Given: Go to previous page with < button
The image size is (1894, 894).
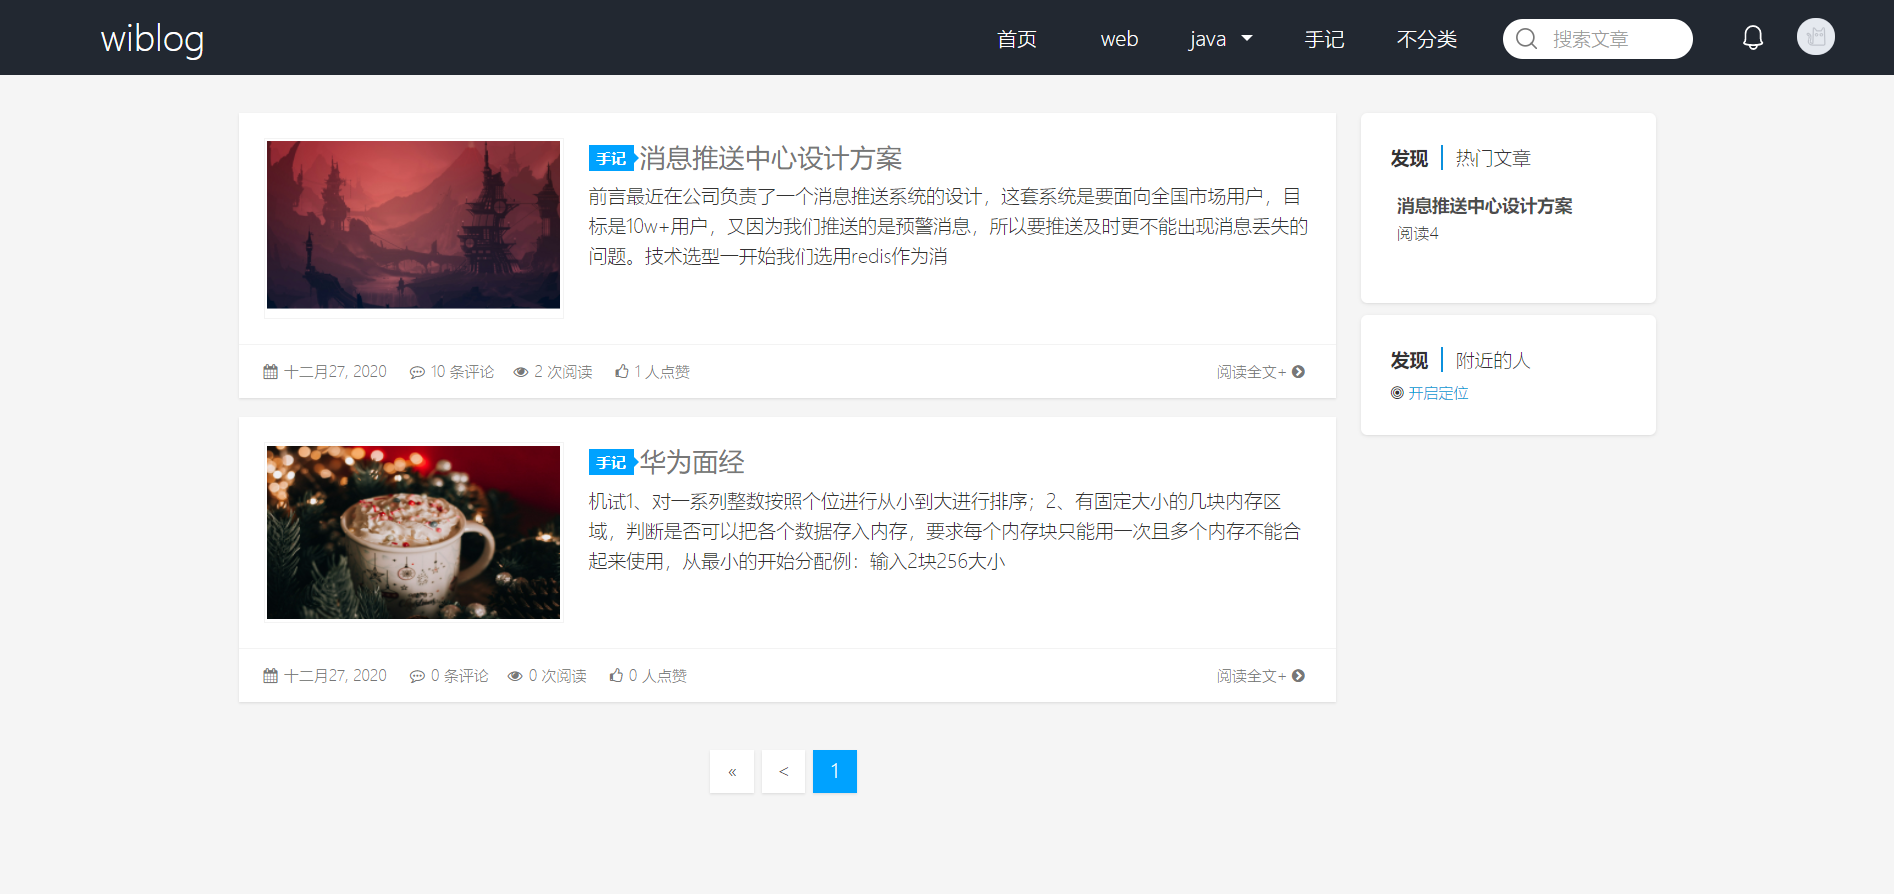Looking at the screenshot, I should [x=783, y=771].
